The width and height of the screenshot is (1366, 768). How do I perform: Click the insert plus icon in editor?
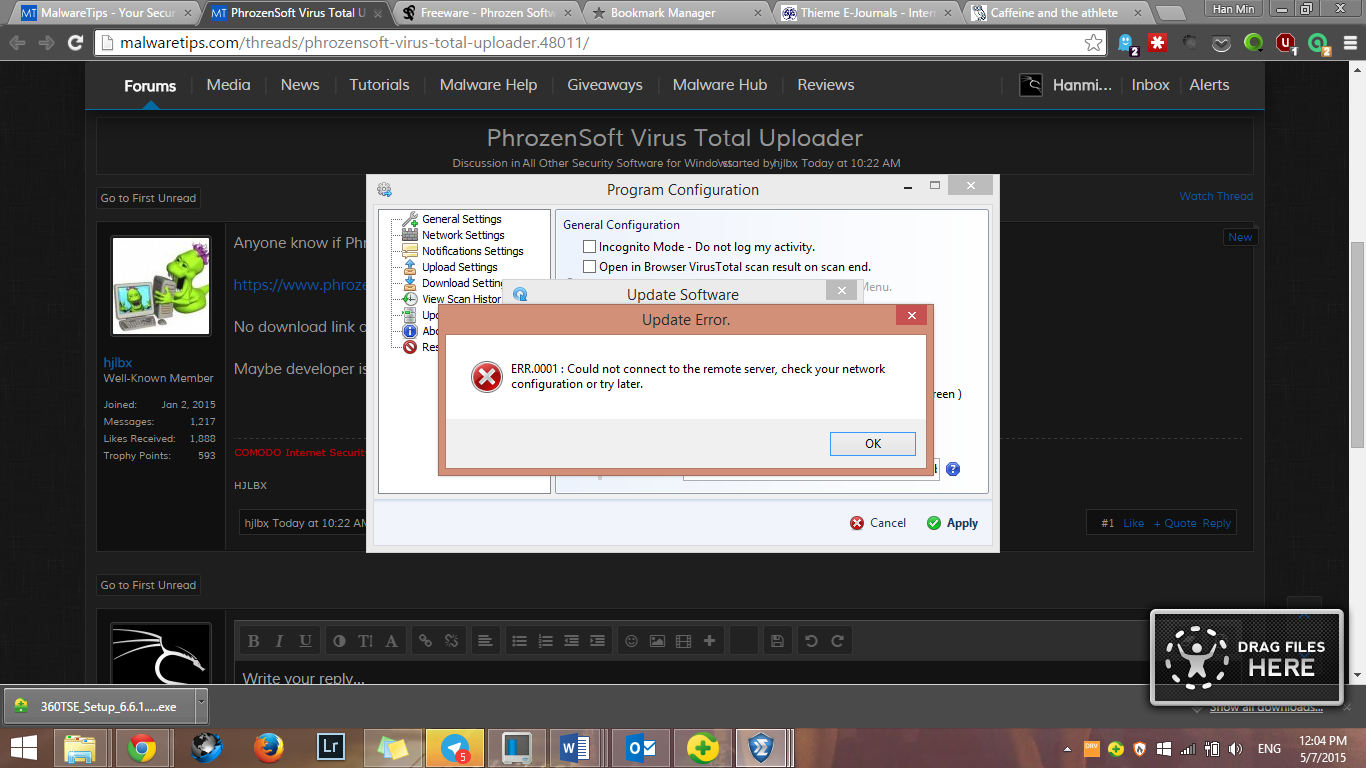[x=709, y=641]
